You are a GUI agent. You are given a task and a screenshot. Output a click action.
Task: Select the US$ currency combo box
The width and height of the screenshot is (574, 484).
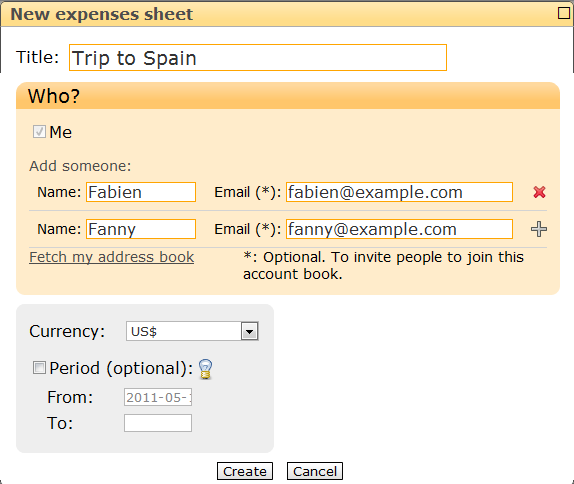(x=192, y=331)
